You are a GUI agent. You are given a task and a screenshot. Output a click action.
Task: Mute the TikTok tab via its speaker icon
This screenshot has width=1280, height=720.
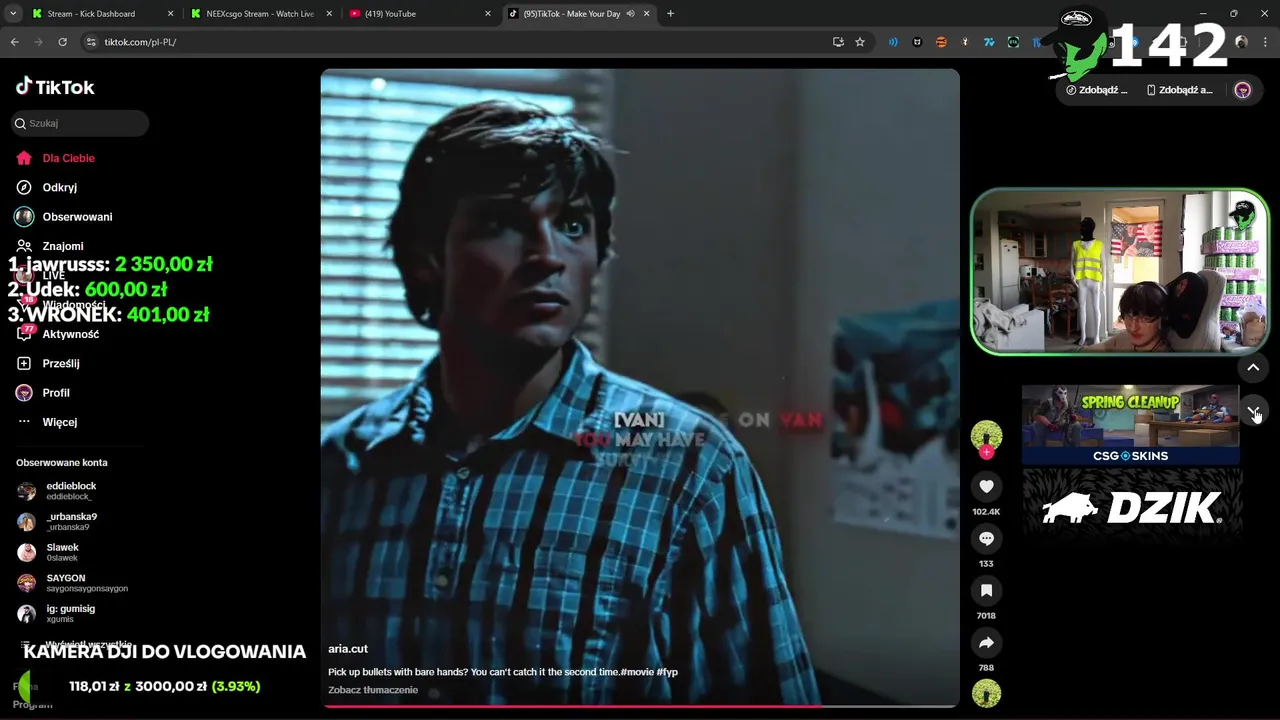pyautogui.click(x=630, y=14)
